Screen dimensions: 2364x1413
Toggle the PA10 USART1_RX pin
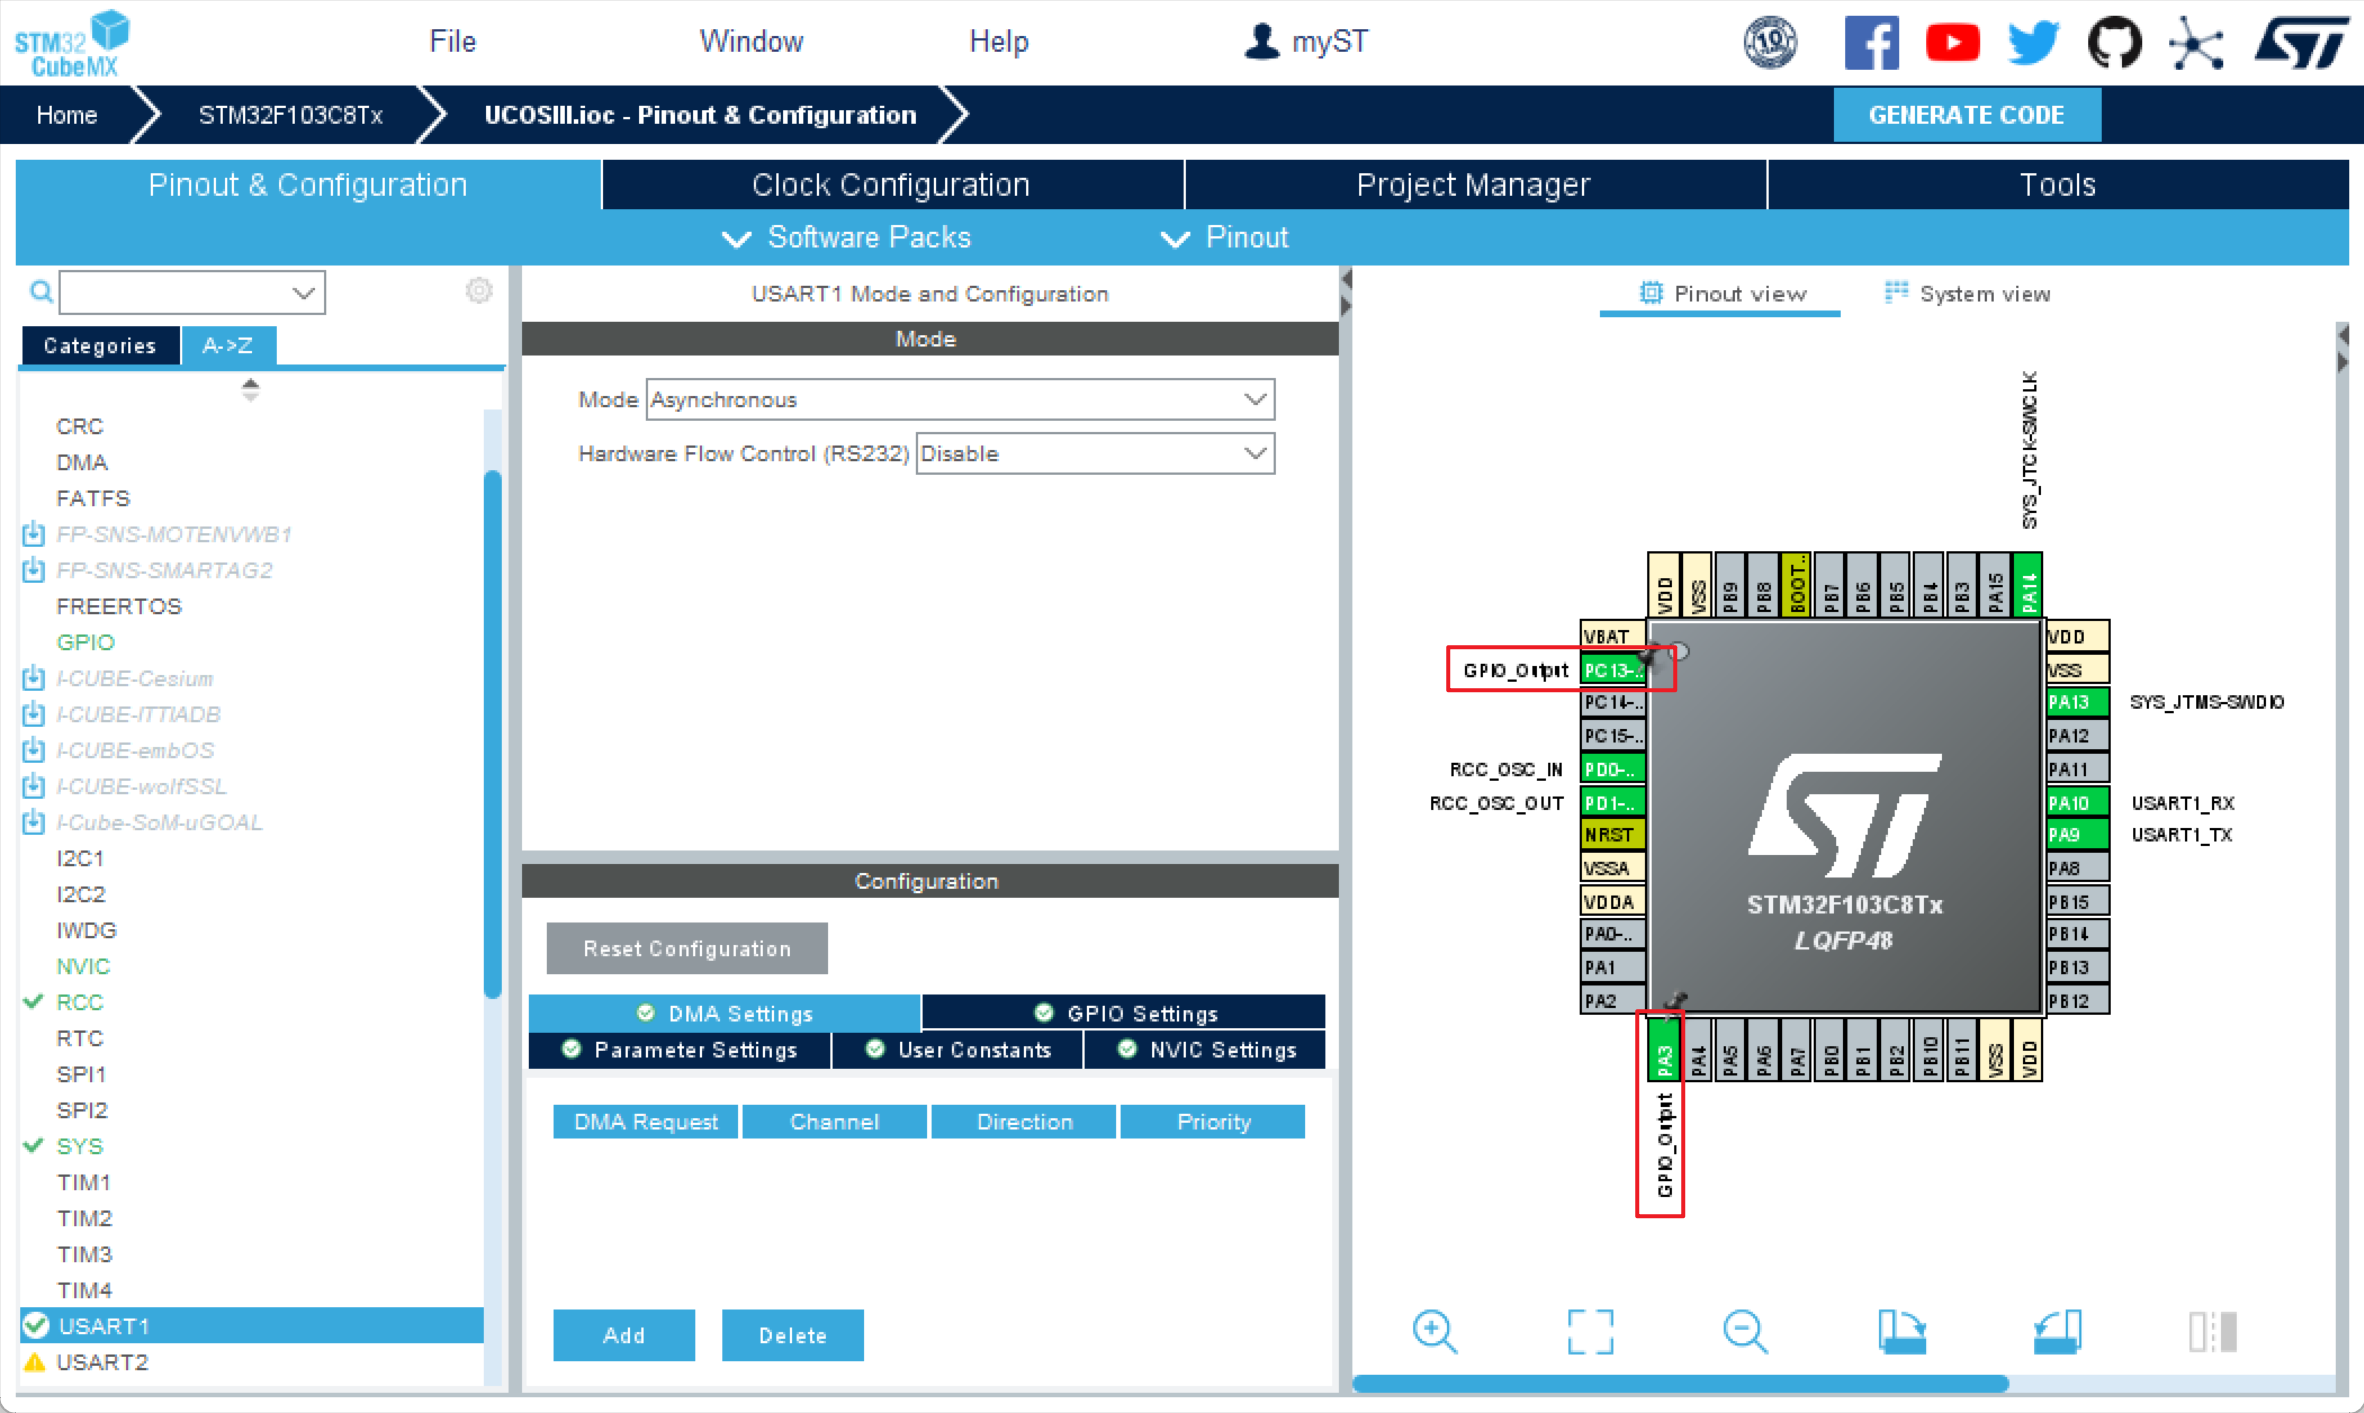click(2076, 802)
